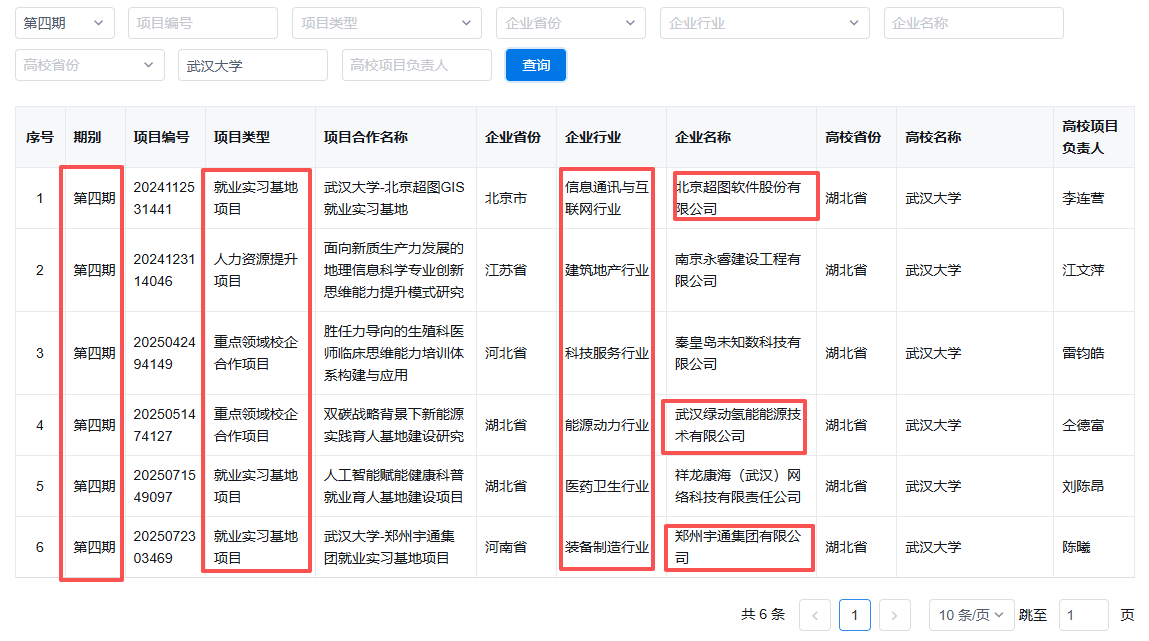
Task: Expand the 企业省份 dropdown
Action: tap(571, 23)
